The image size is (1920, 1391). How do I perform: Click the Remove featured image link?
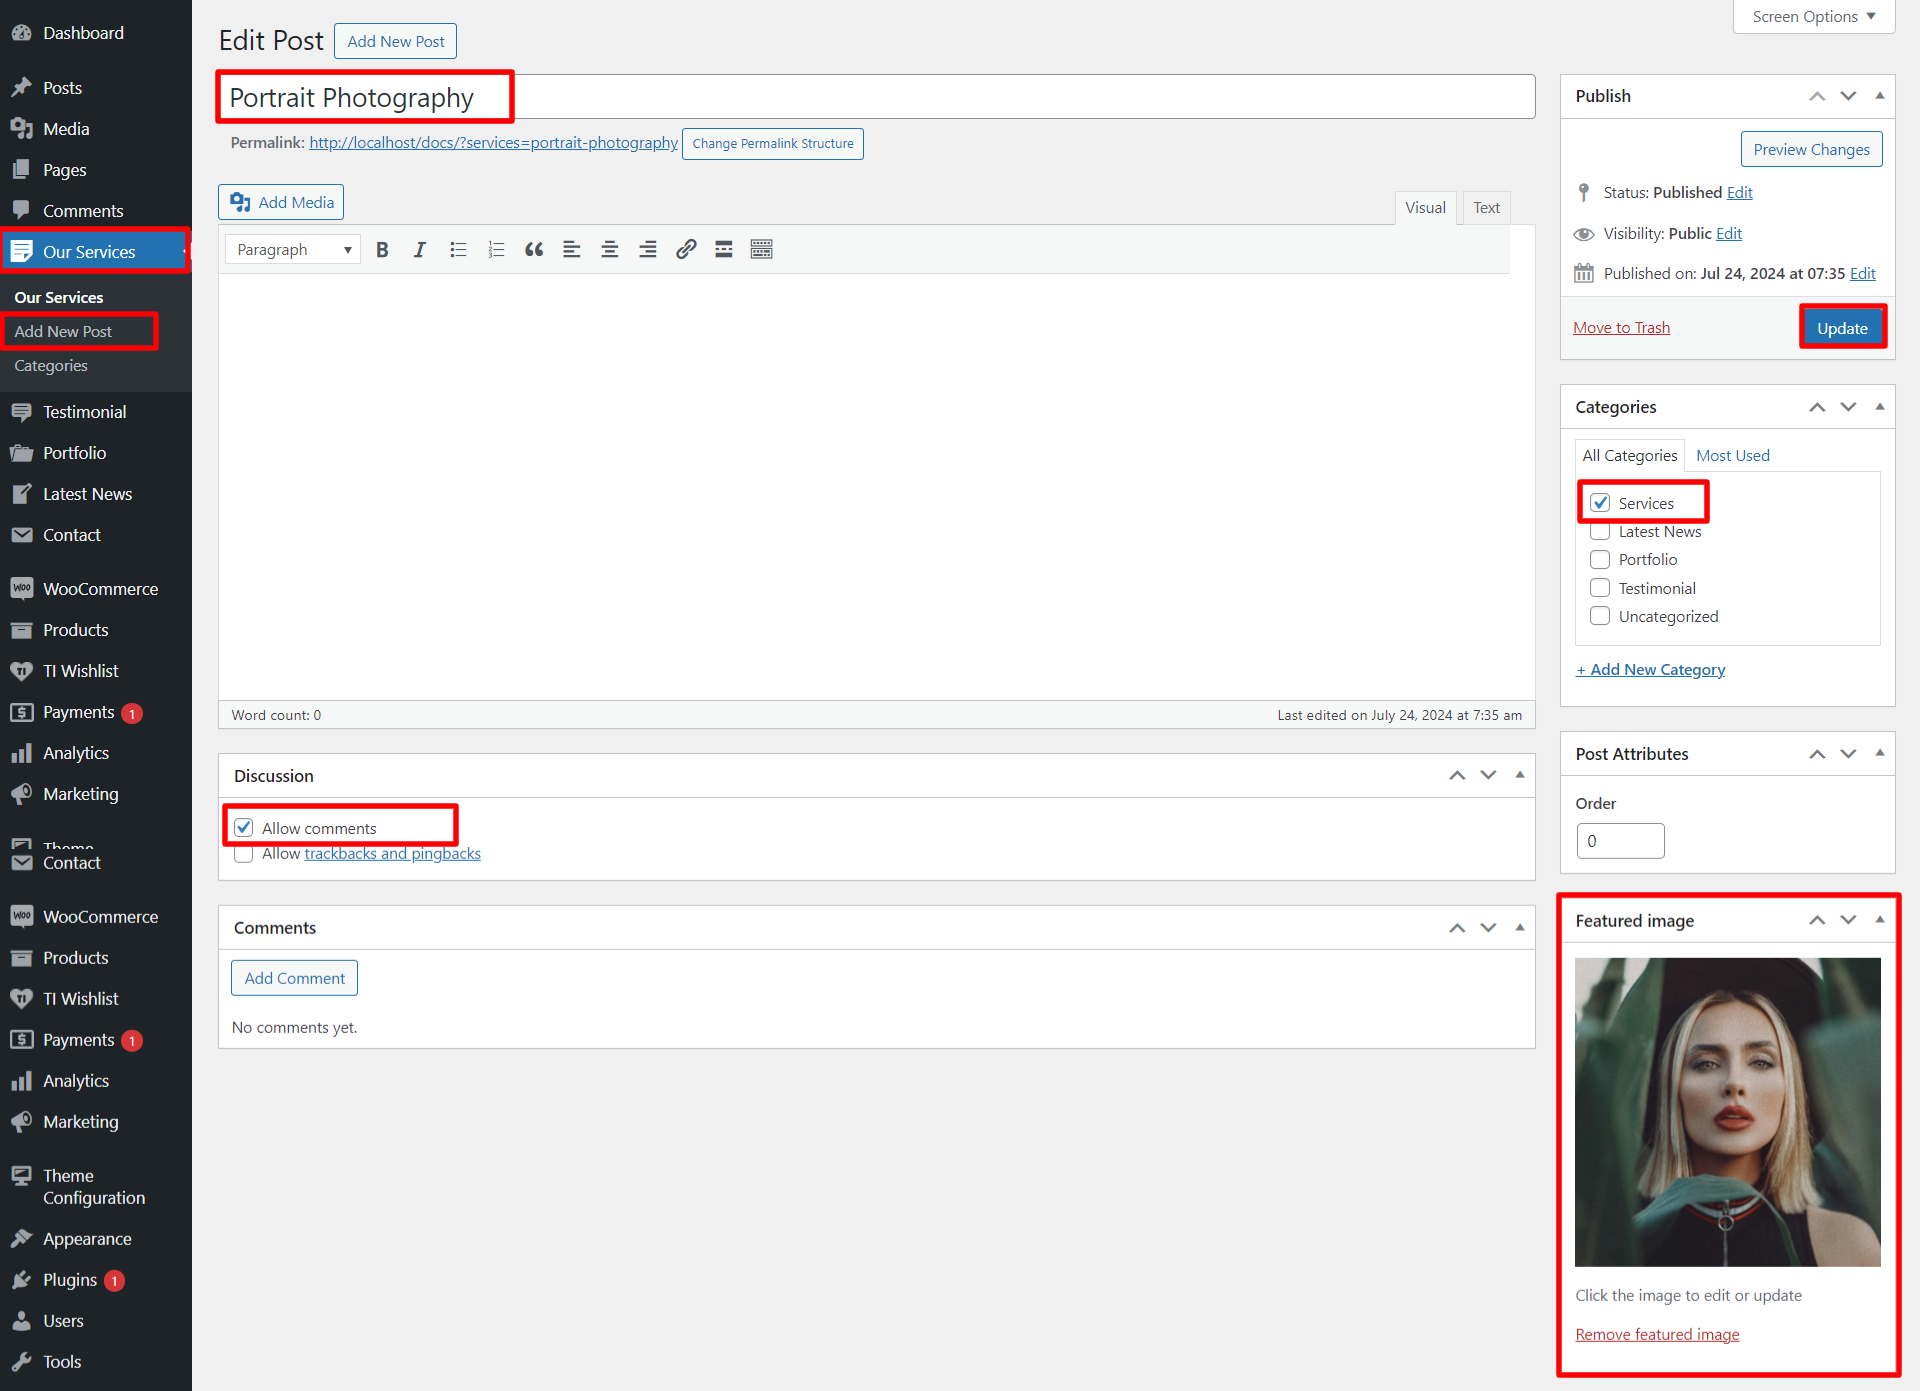pyautogui.click(x=1657, y=1335)
